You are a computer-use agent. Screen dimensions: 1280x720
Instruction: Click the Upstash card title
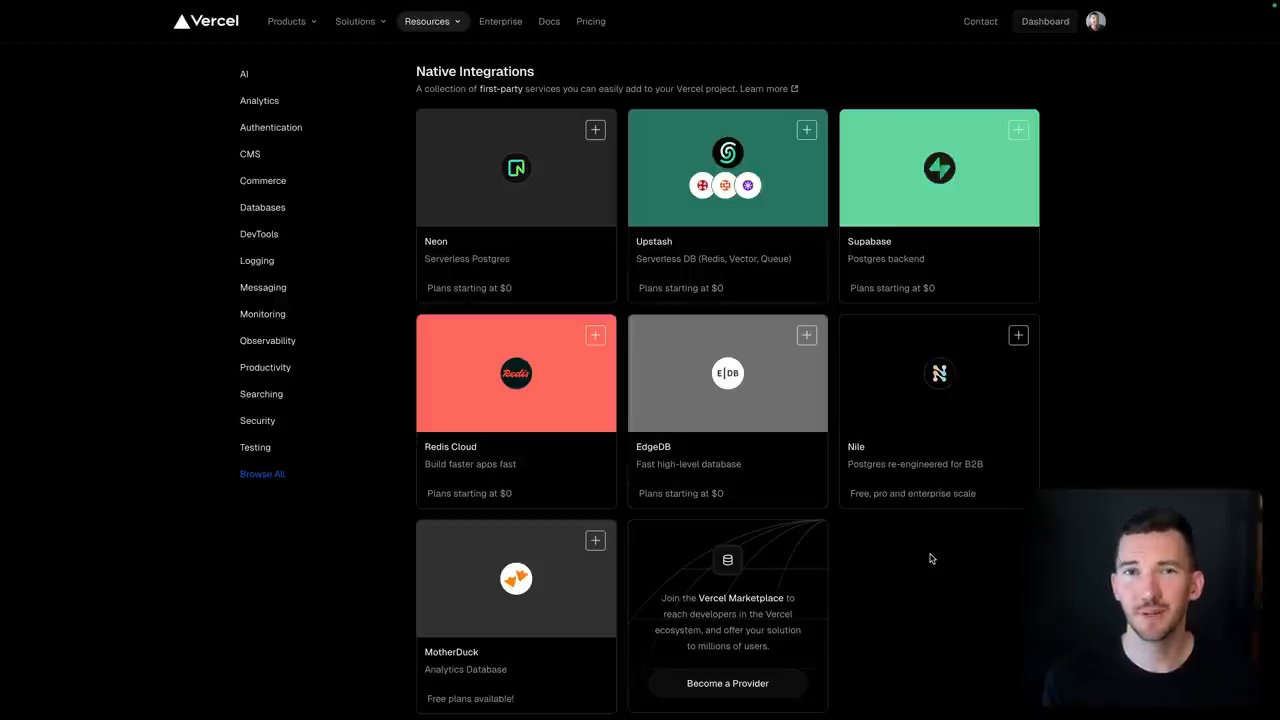click(654, 241)
